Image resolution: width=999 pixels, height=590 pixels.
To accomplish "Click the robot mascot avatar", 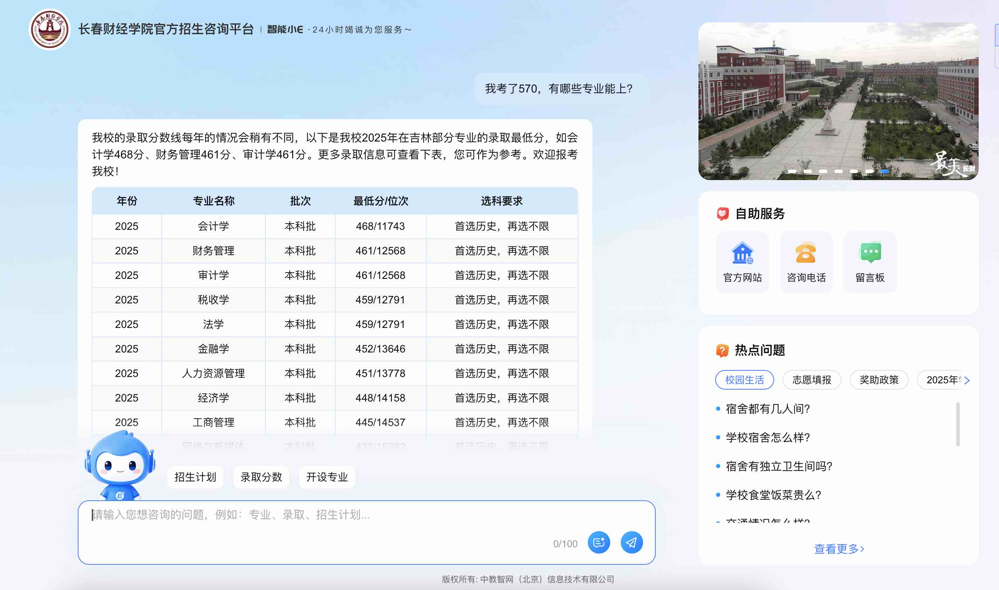I will [120, 466].
